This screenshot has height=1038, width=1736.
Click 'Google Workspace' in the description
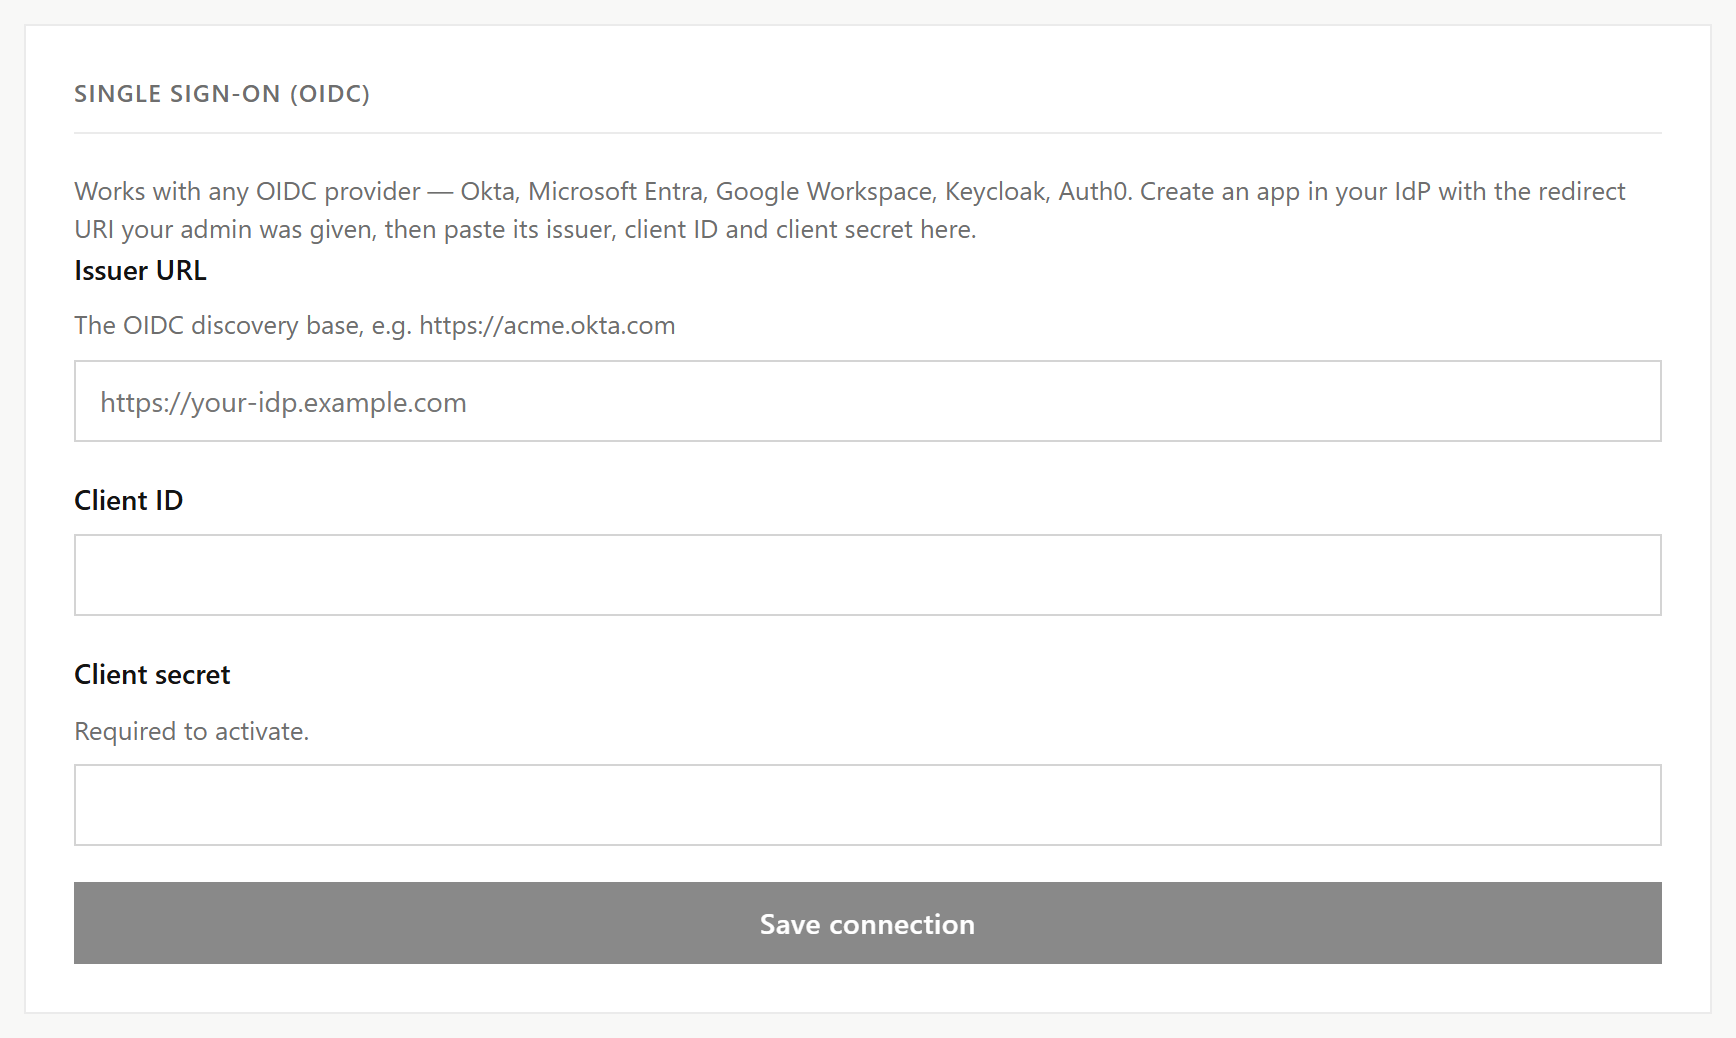click(825, 191)
